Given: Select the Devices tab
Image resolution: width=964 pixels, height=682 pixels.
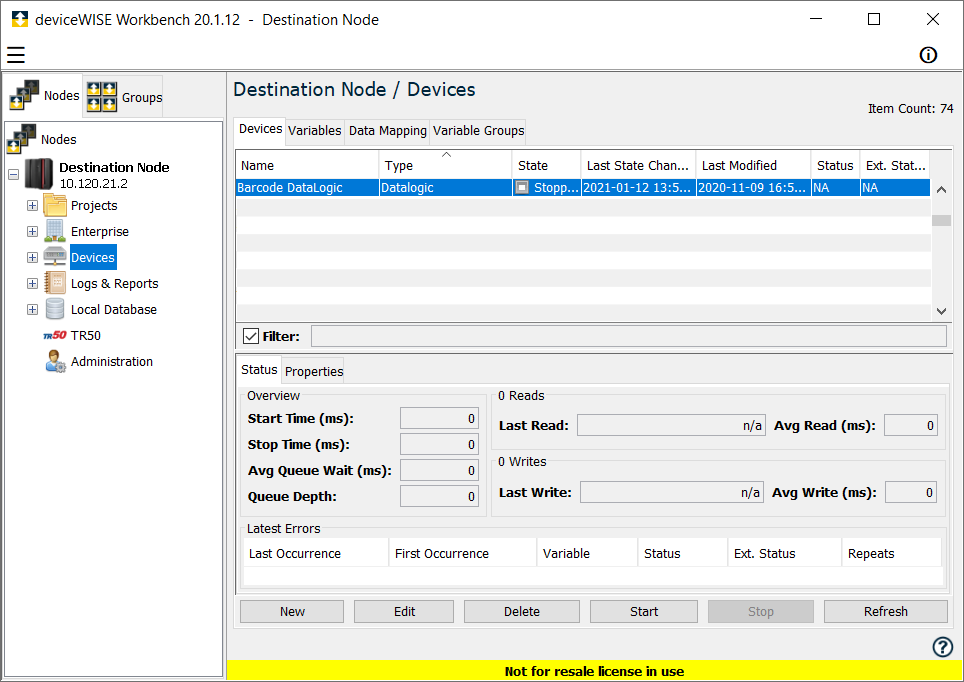Looking at the screenshot, I should [x=260, y=129].
